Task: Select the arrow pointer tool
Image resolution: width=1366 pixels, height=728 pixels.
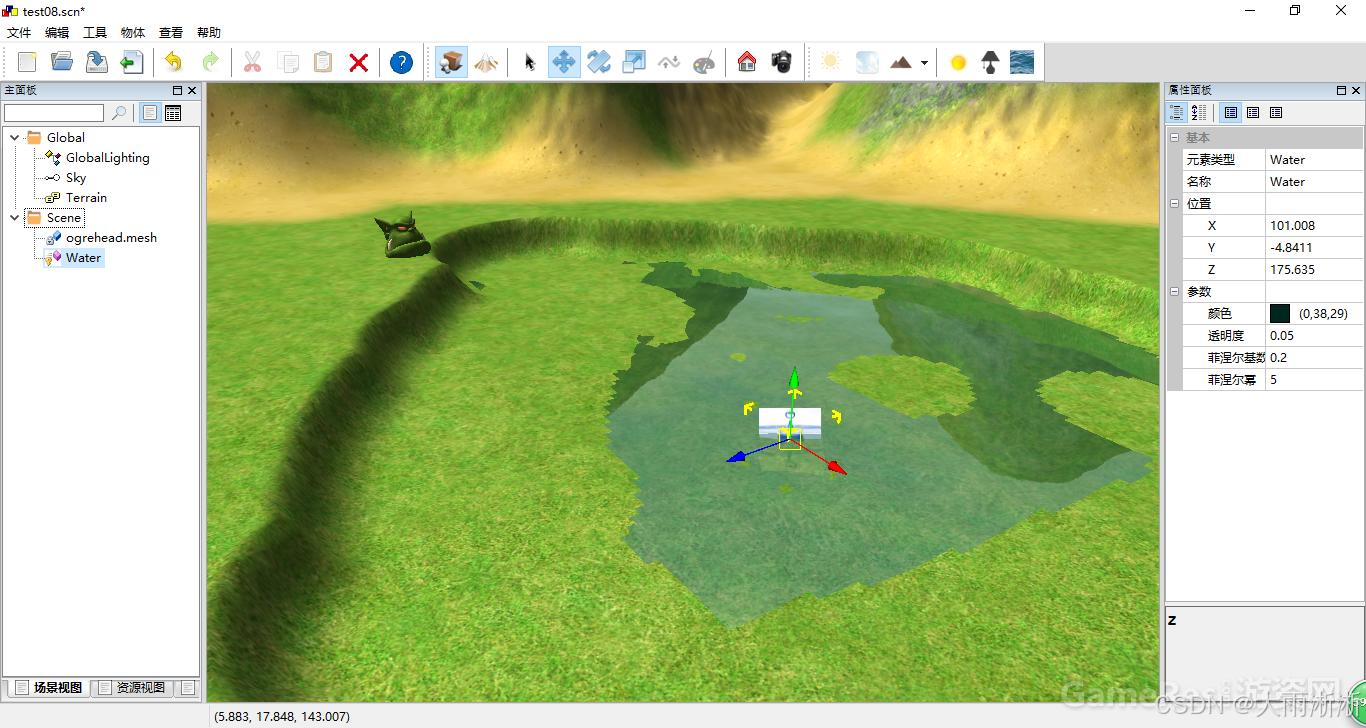Action: pyautogui.click(x=529, y=62)
